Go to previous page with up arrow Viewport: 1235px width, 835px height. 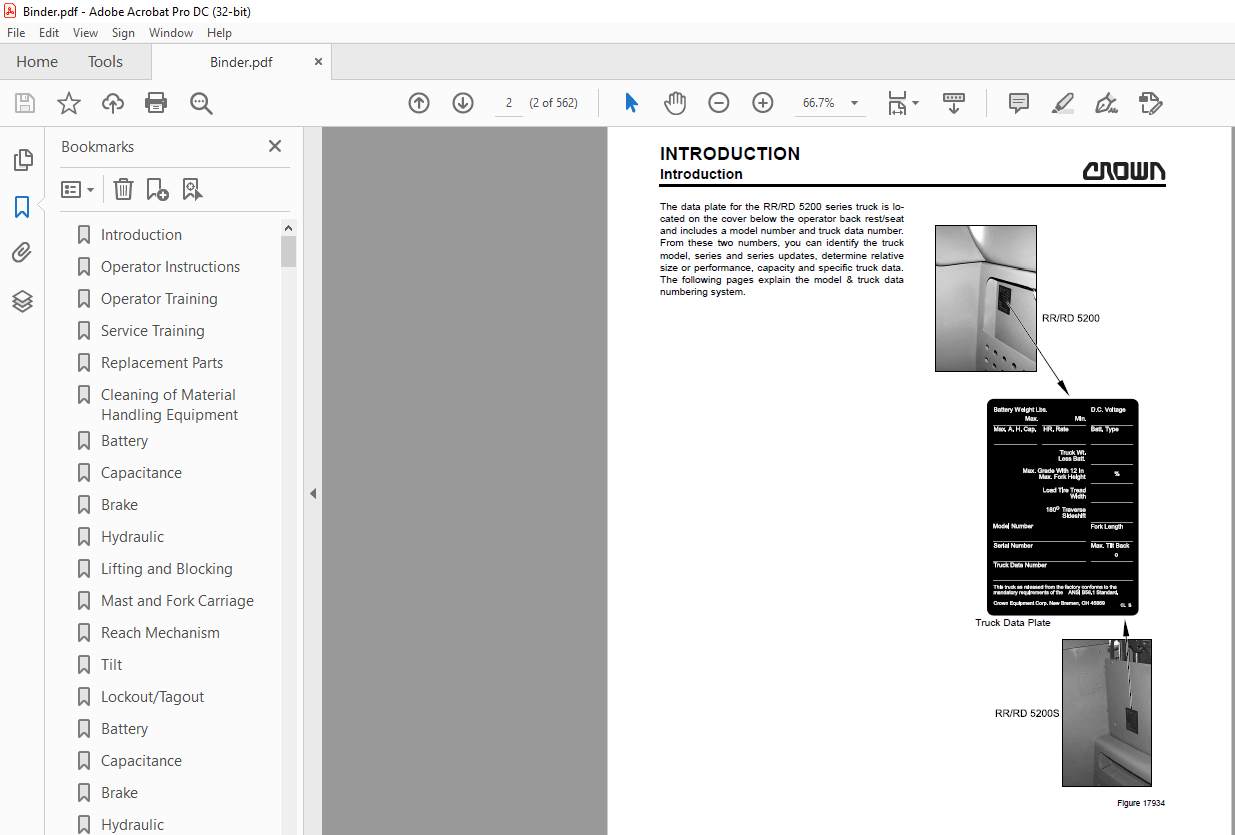[419, 103]
